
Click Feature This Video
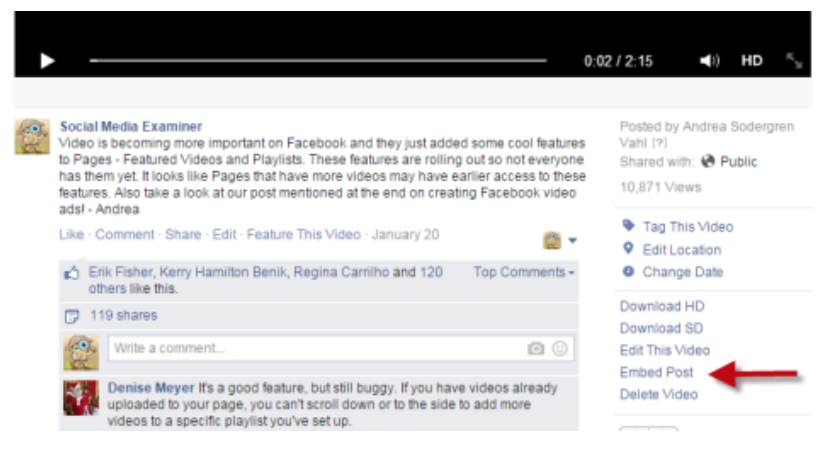(303, 234)
